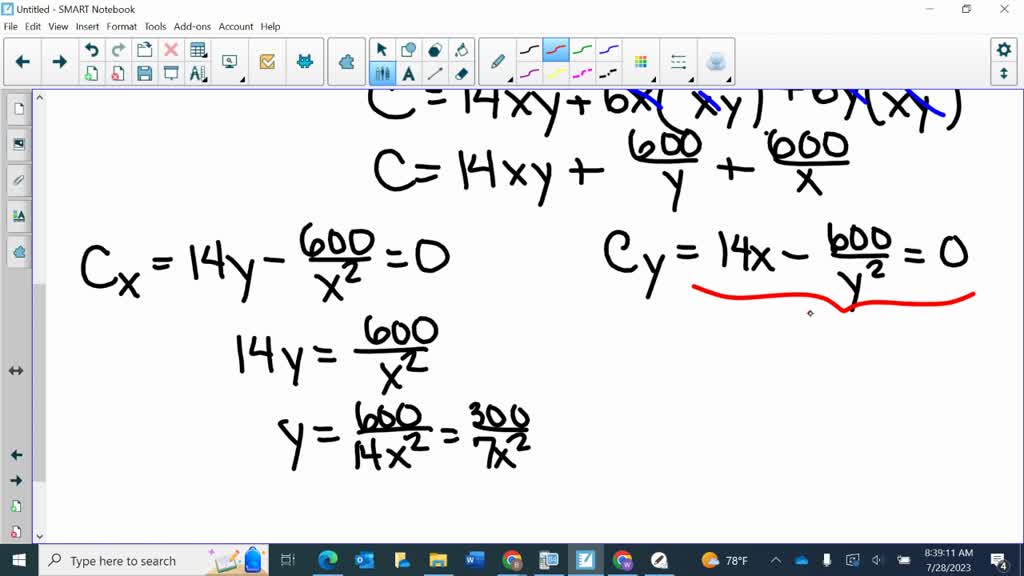Open the Add-ons sidebar tab
Screen dimensions: 1024x576
[18, 252]
